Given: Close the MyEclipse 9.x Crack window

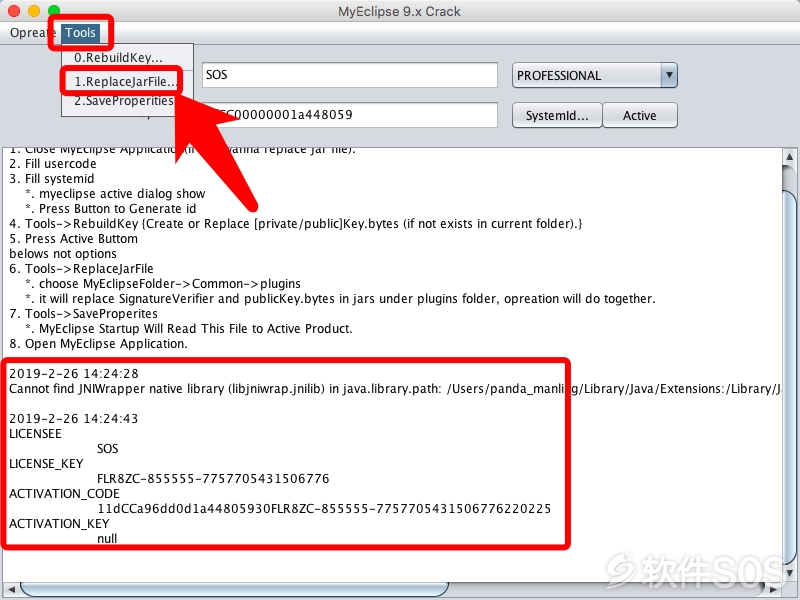Looking at the screenshot, I should [14, 11].
